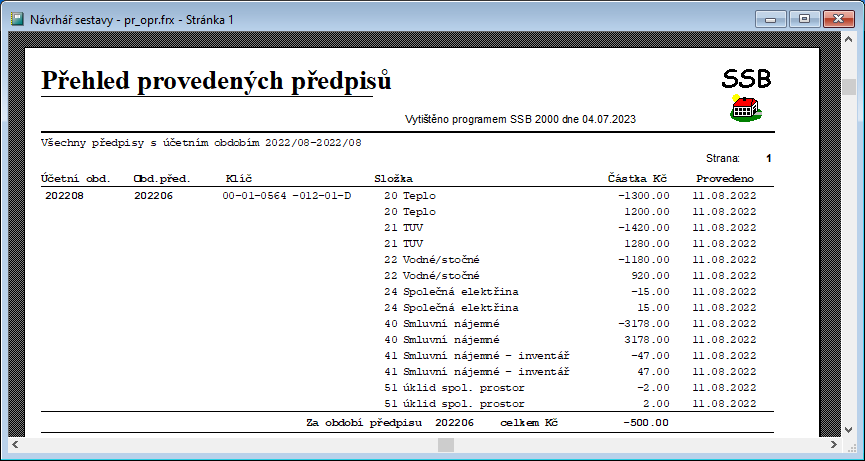Click the 'Provedeno' column header

[x=725, y=178]
